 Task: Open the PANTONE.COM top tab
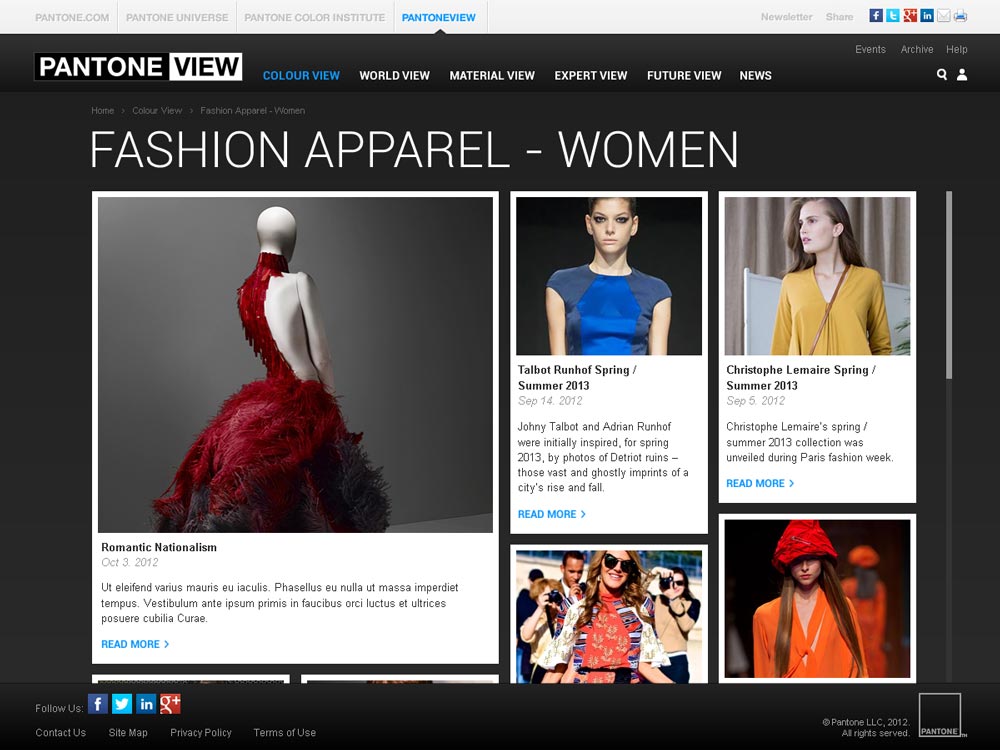tap(72, 17)
